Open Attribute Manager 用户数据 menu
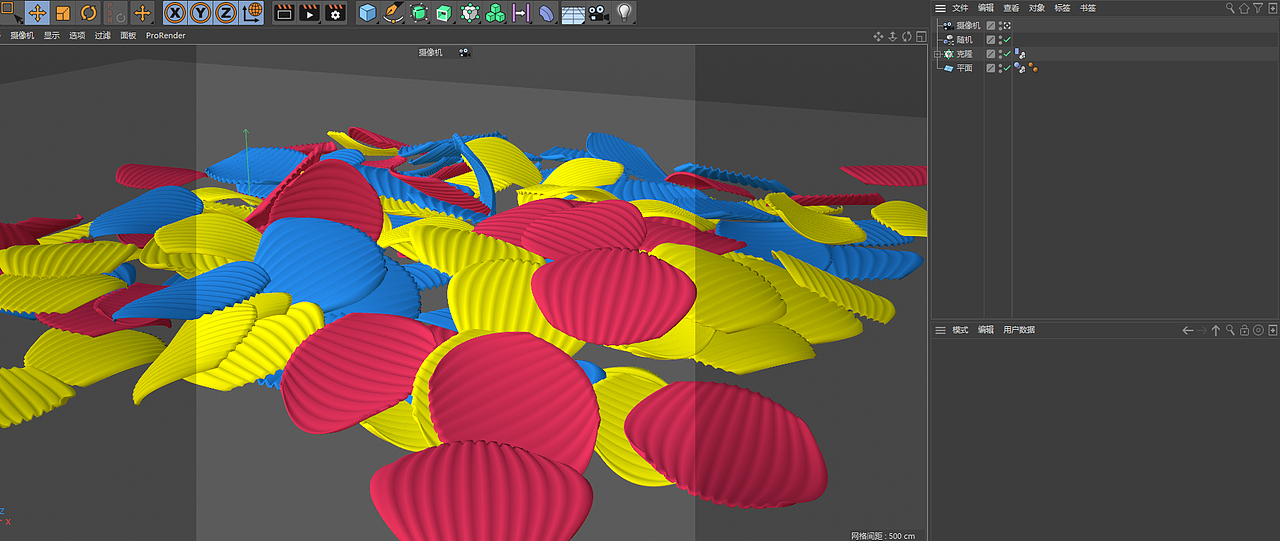Image resolution: width=1280 pixels, height=541 pixels. (x=1019, y=330)
